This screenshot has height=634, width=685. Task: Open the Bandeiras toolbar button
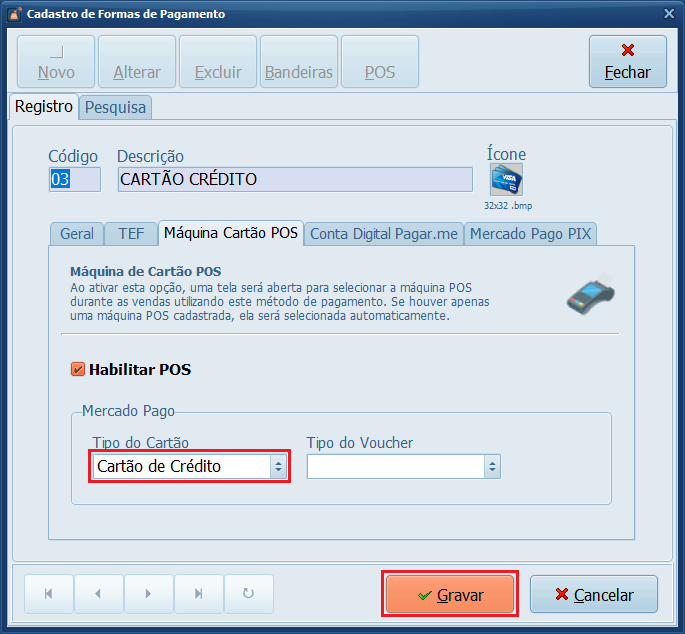pos(299,62)
